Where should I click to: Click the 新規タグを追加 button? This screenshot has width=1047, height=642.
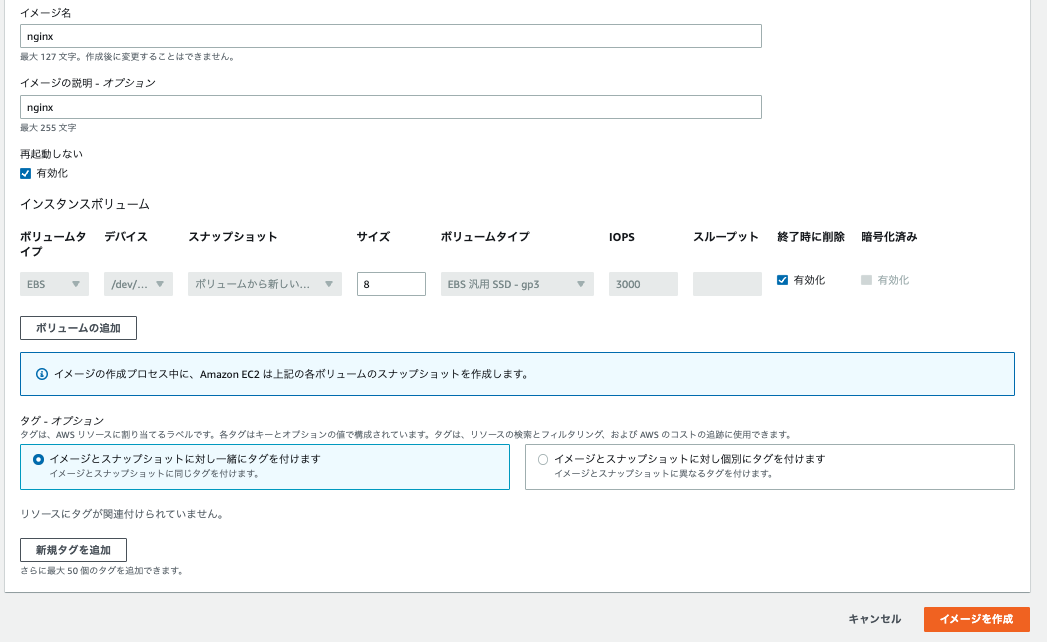tap(73, 549)
